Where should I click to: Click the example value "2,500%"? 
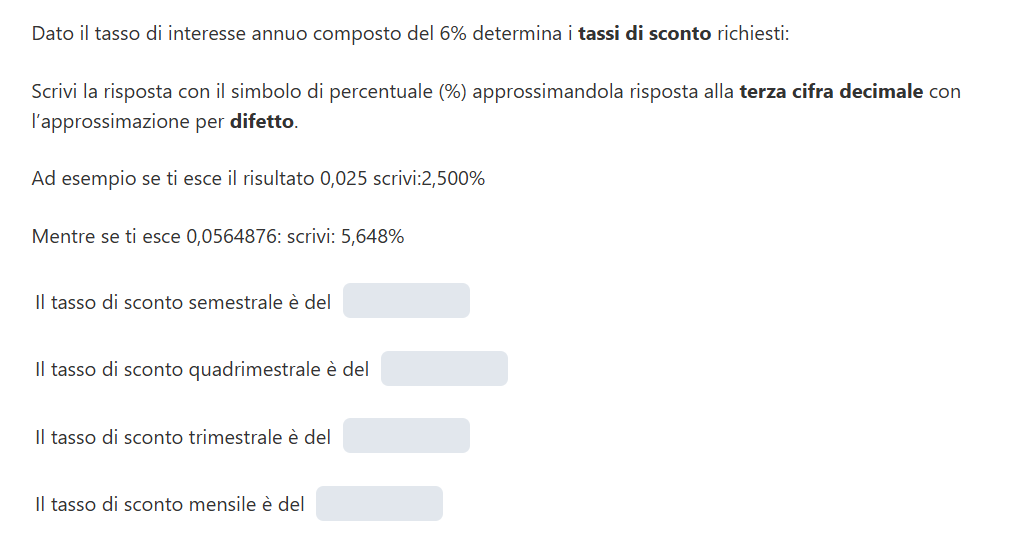(x=450, y=180)
